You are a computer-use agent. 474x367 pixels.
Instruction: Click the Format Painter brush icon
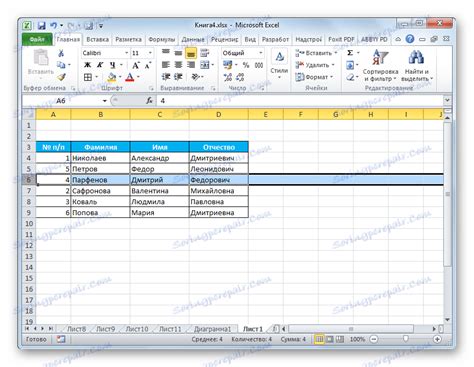tap(61, 77)
